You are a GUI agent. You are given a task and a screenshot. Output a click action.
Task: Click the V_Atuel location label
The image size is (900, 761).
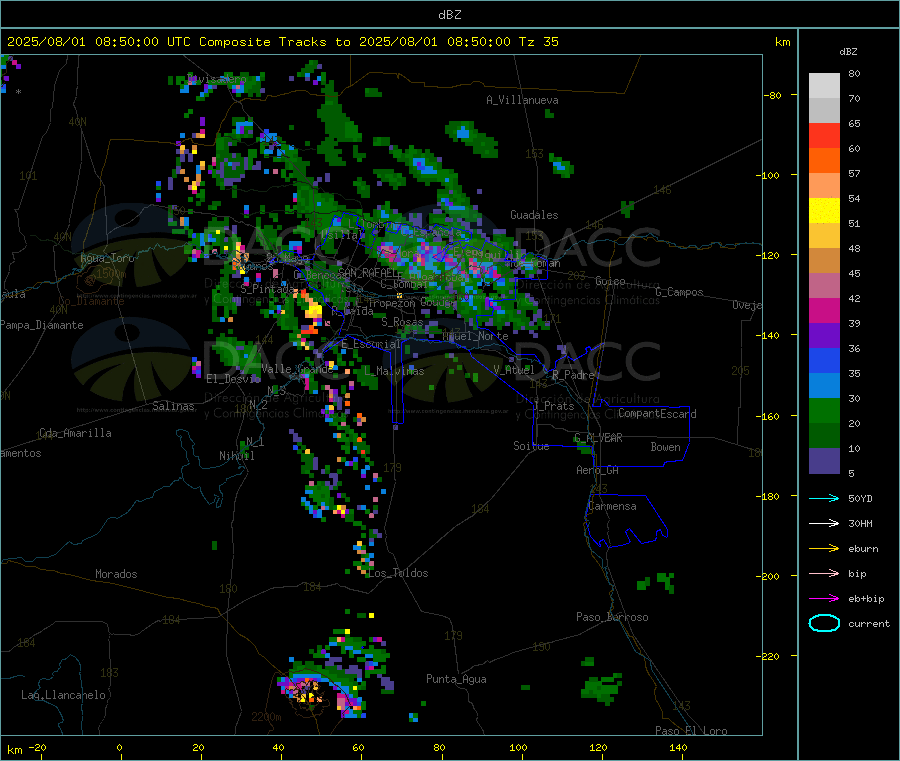click(514, 370)
